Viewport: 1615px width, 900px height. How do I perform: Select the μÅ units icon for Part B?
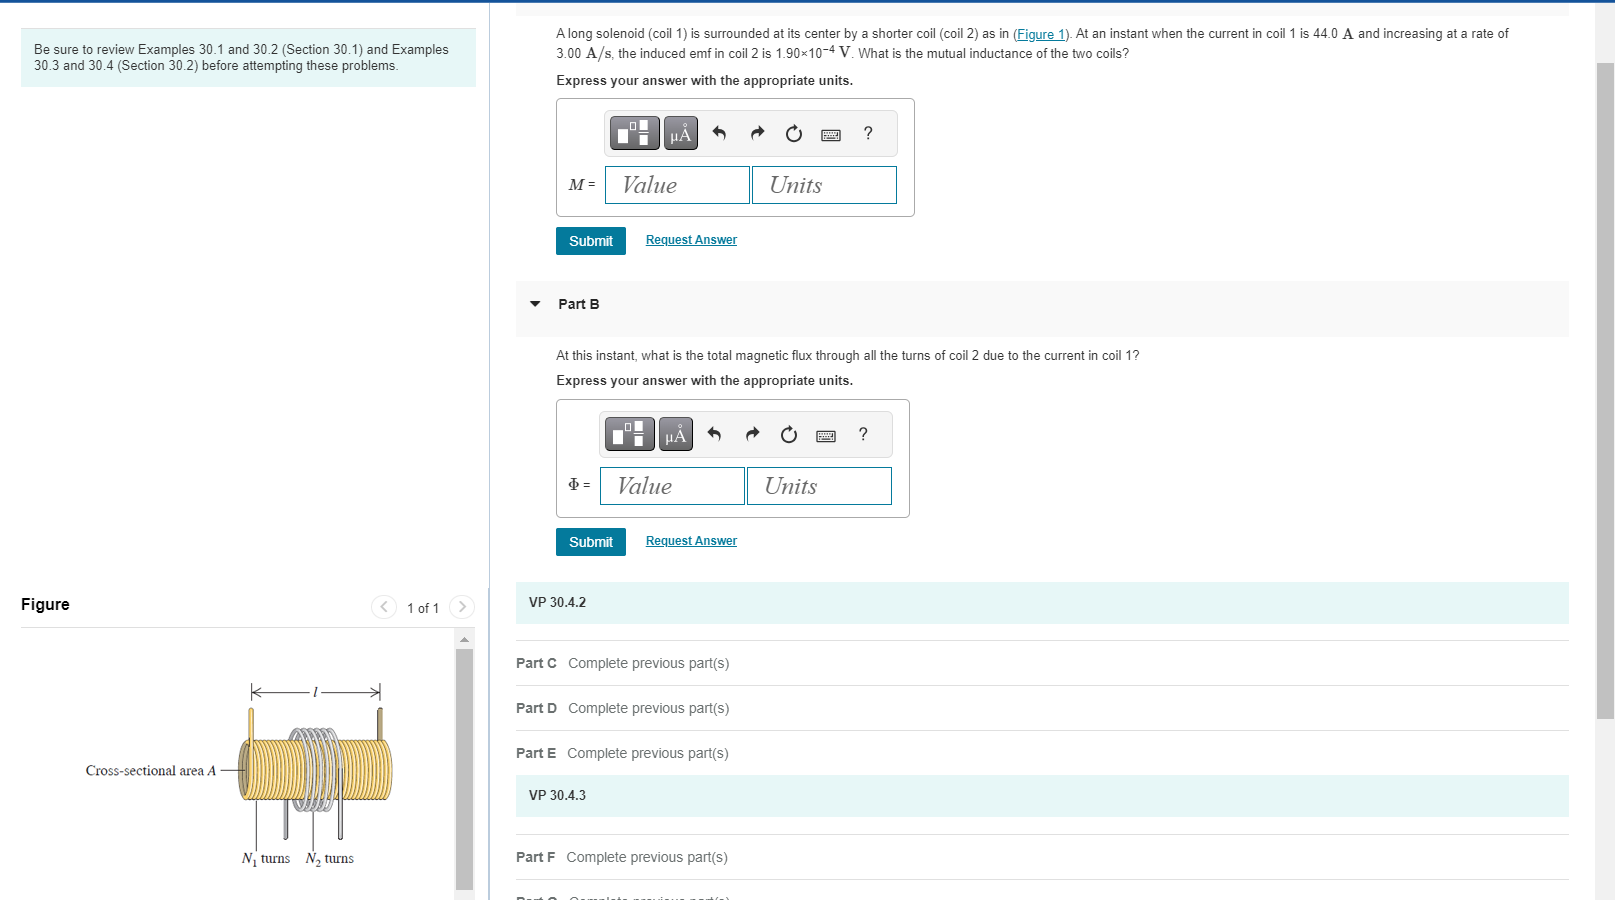(x=676, y=434)
